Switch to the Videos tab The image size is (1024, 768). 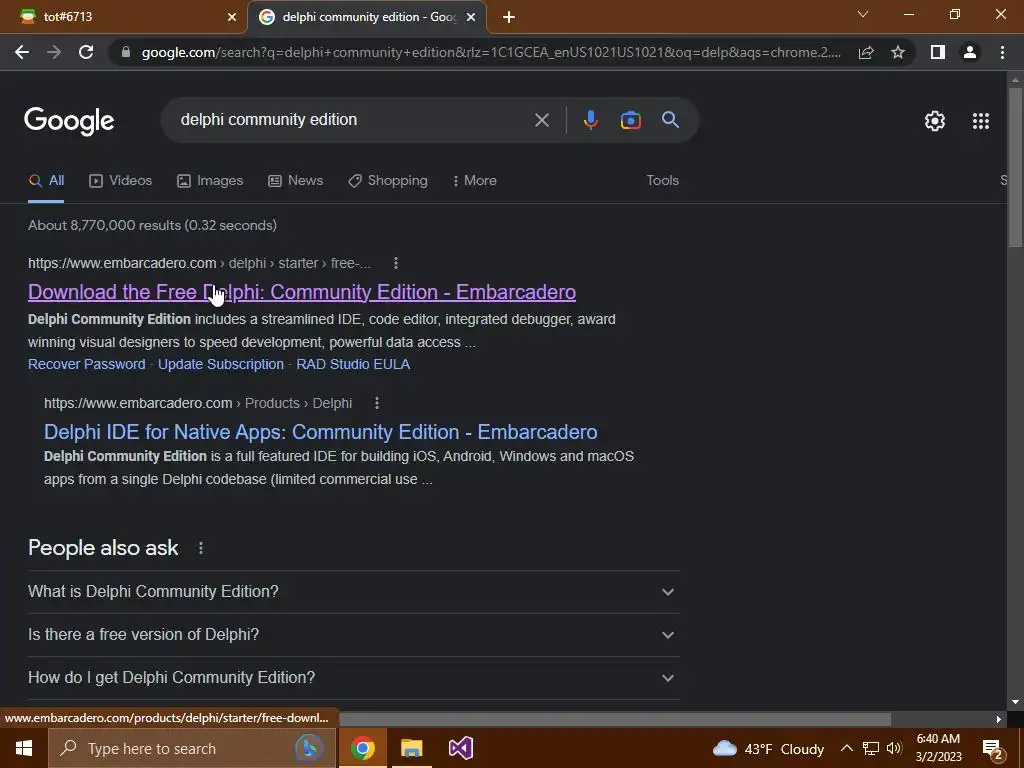121,181
